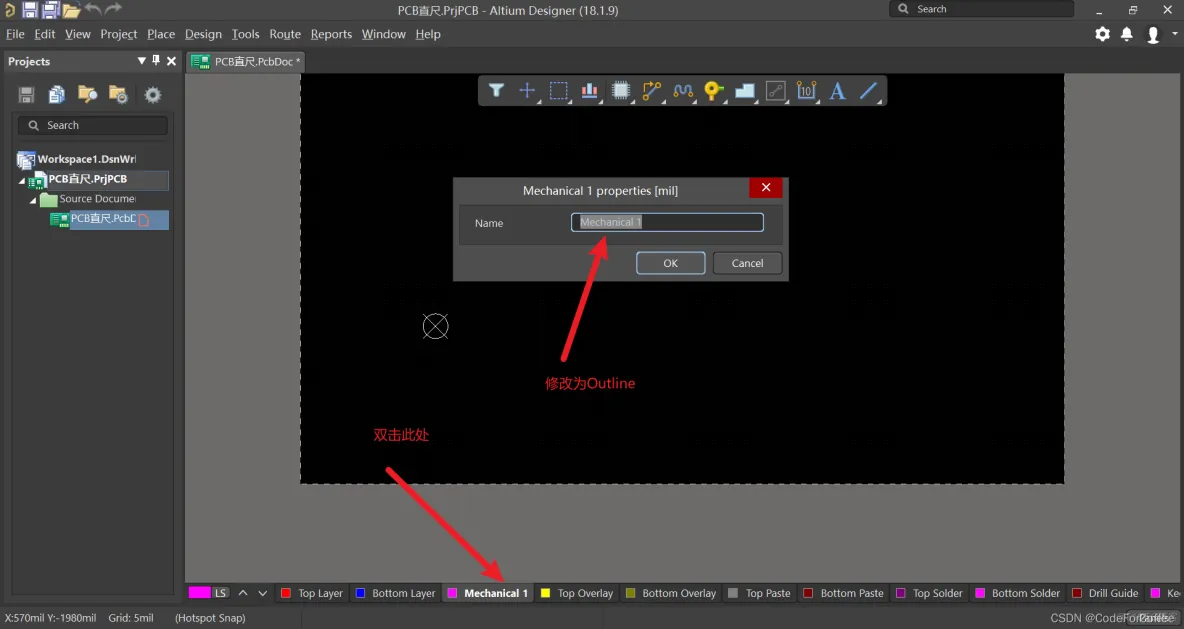This screenshot has height=629, width=1184.
Task: Activate the interactive routing tool
Action: click(652, 91)
